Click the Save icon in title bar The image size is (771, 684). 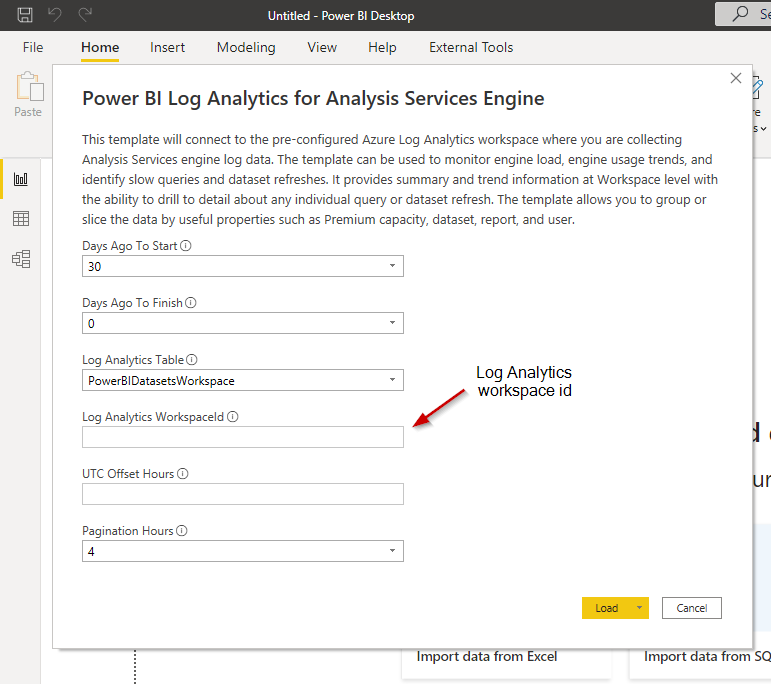click(25, 15)
